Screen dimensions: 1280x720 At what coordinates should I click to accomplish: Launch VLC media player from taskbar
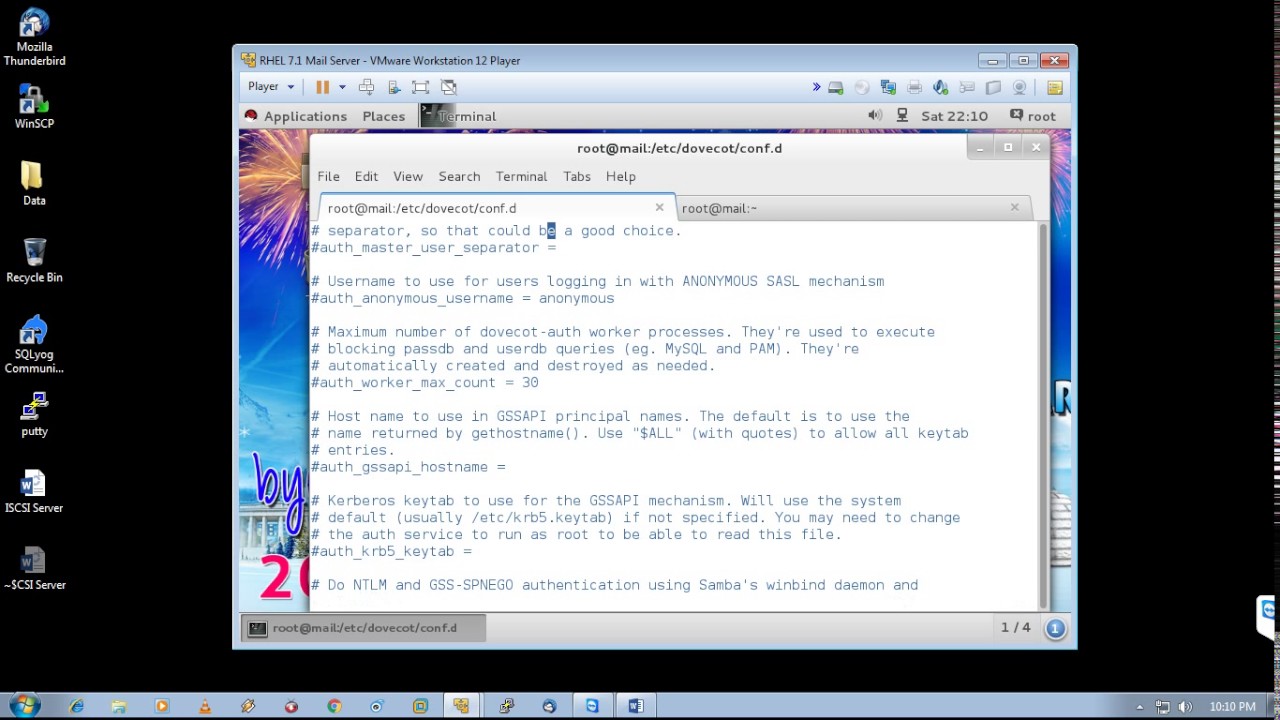(x=205, y=706)
